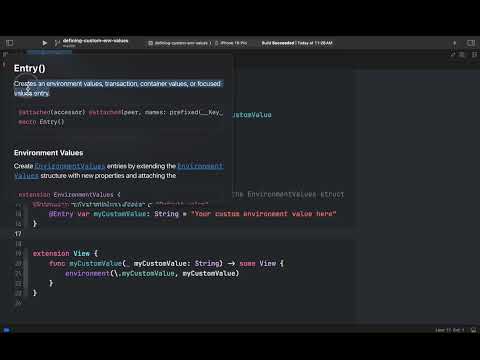Toggle the navigator sidebar icon
This screenshot has width=480, height=360.
click(10, 43)
